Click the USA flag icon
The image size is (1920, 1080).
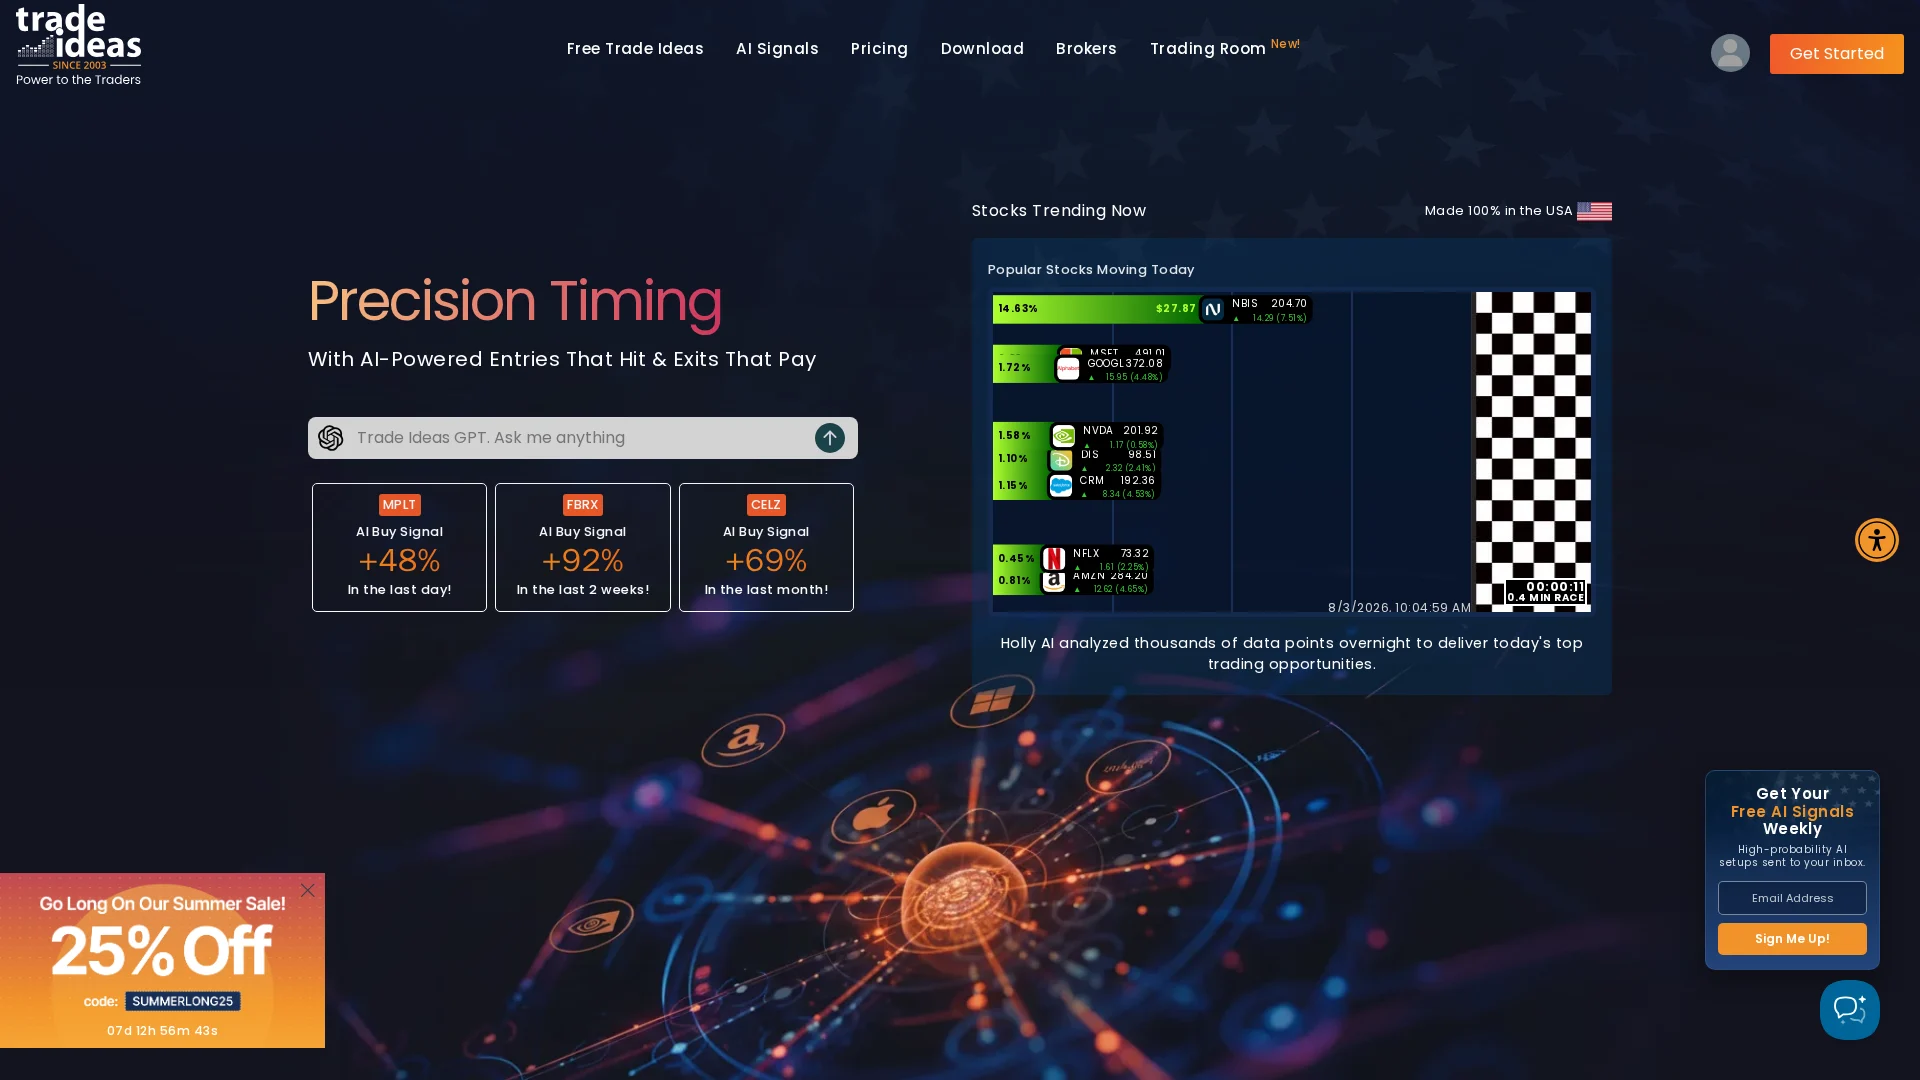[1594, 211]
